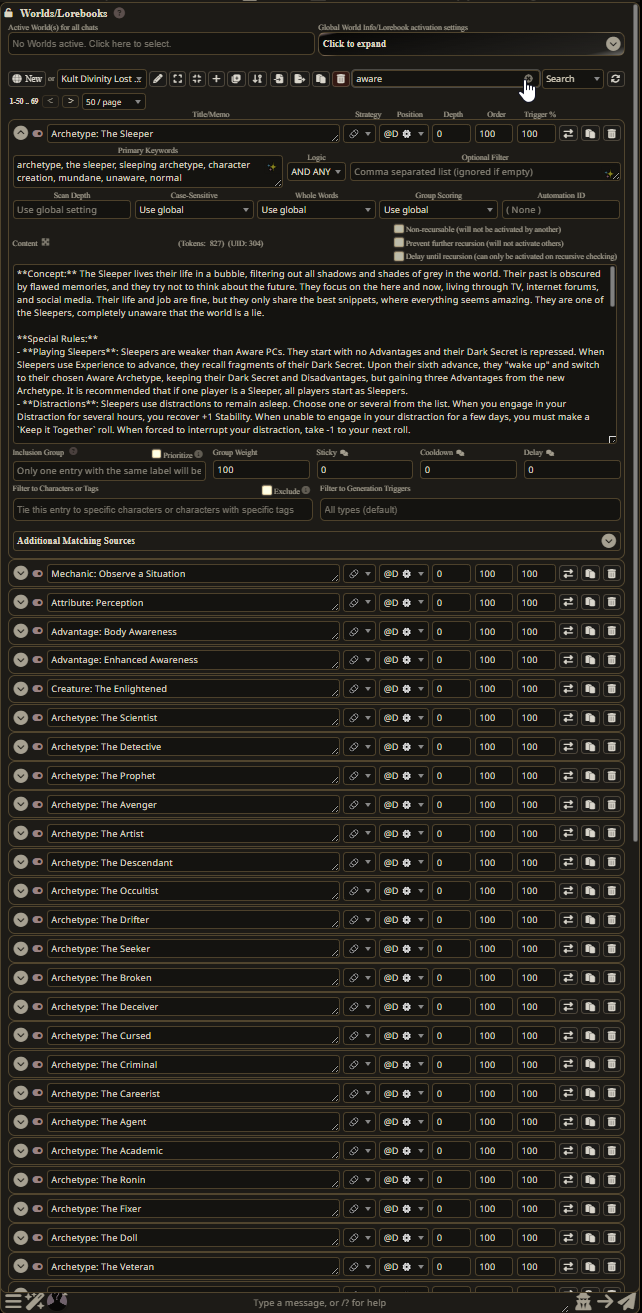The image size is (642, 1313).
Task: Send the message with paper plane icon
Action: [627, 1301]
